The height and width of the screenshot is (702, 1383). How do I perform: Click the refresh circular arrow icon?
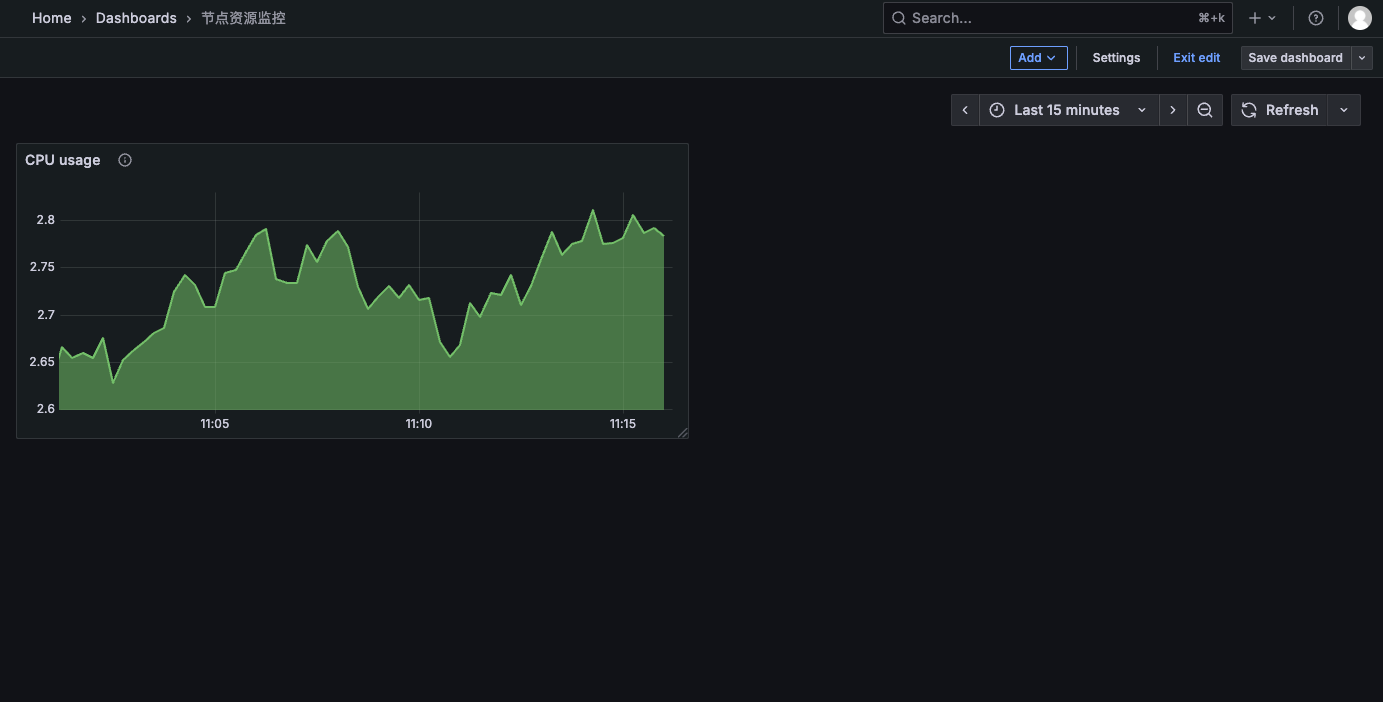(x=1248, y=110)
